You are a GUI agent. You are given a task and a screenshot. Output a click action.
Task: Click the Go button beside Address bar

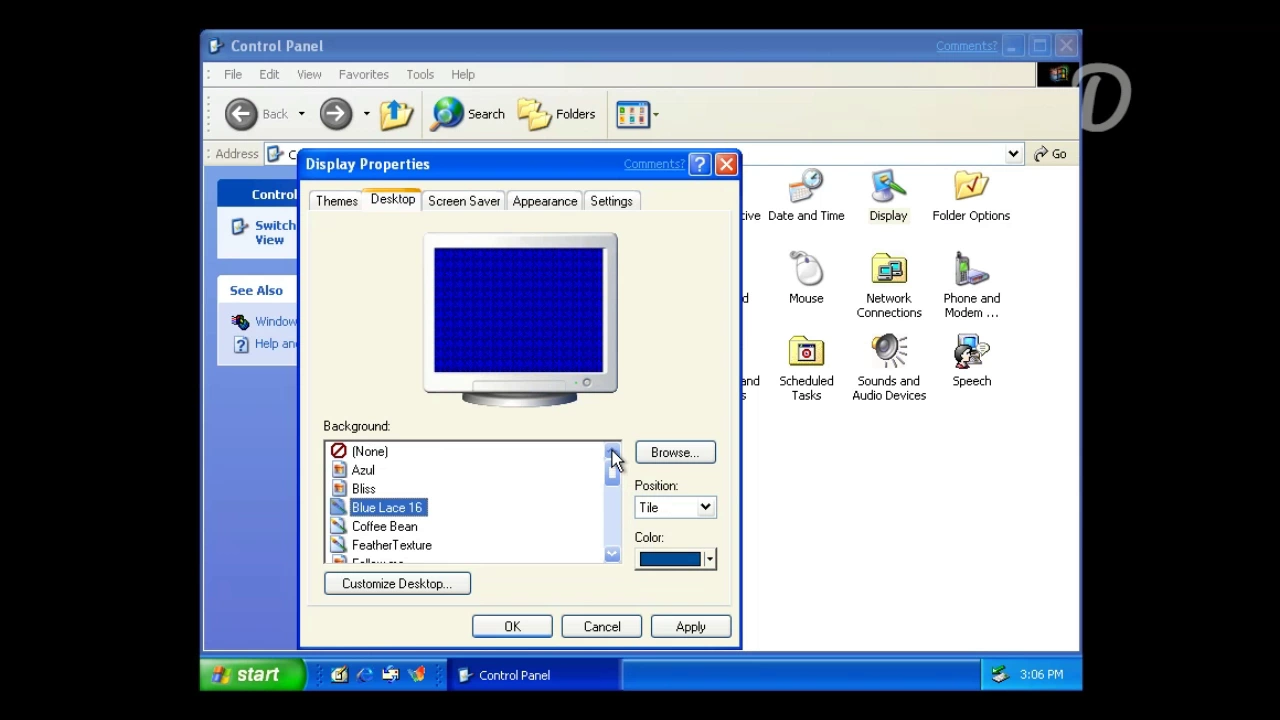(1051, 154)
